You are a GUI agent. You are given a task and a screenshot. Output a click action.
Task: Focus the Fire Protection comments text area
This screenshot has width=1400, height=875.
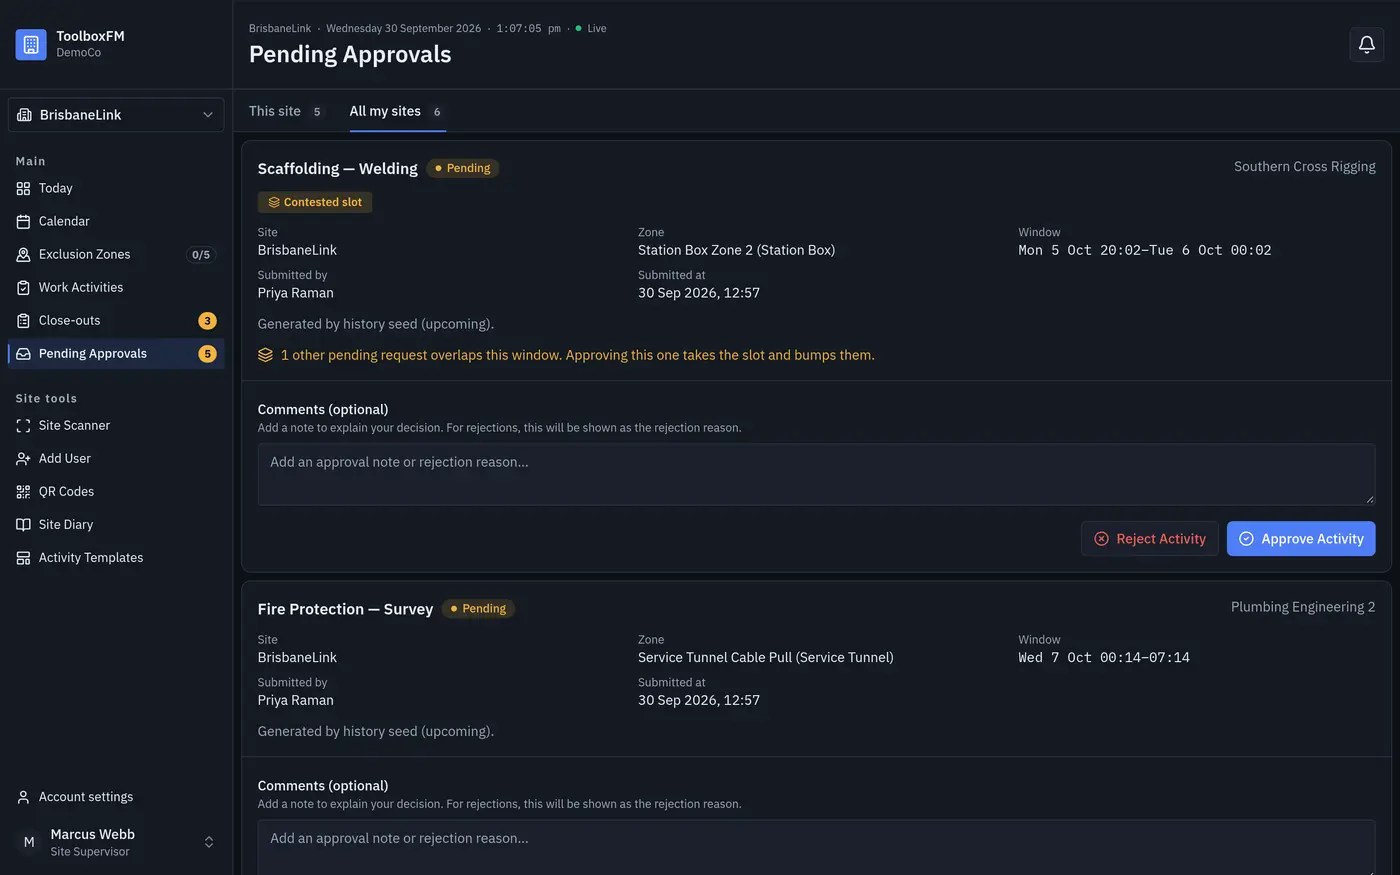[x=816, y=848]
